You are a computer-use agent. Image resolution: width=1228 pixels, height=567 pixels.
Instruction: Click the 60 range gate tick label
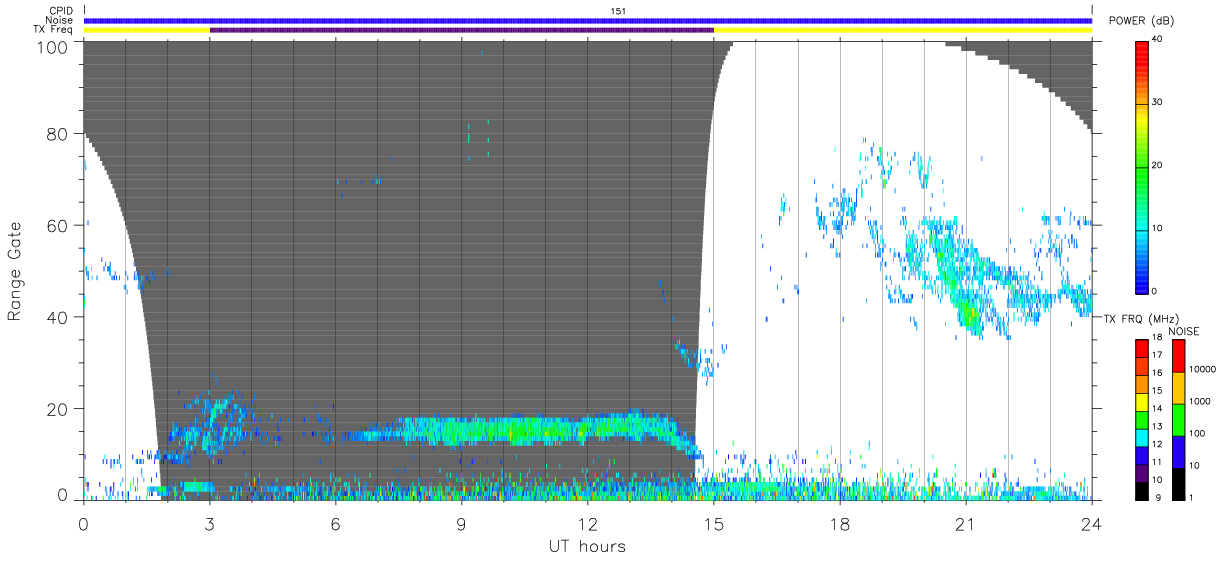(x=58, y=225)
